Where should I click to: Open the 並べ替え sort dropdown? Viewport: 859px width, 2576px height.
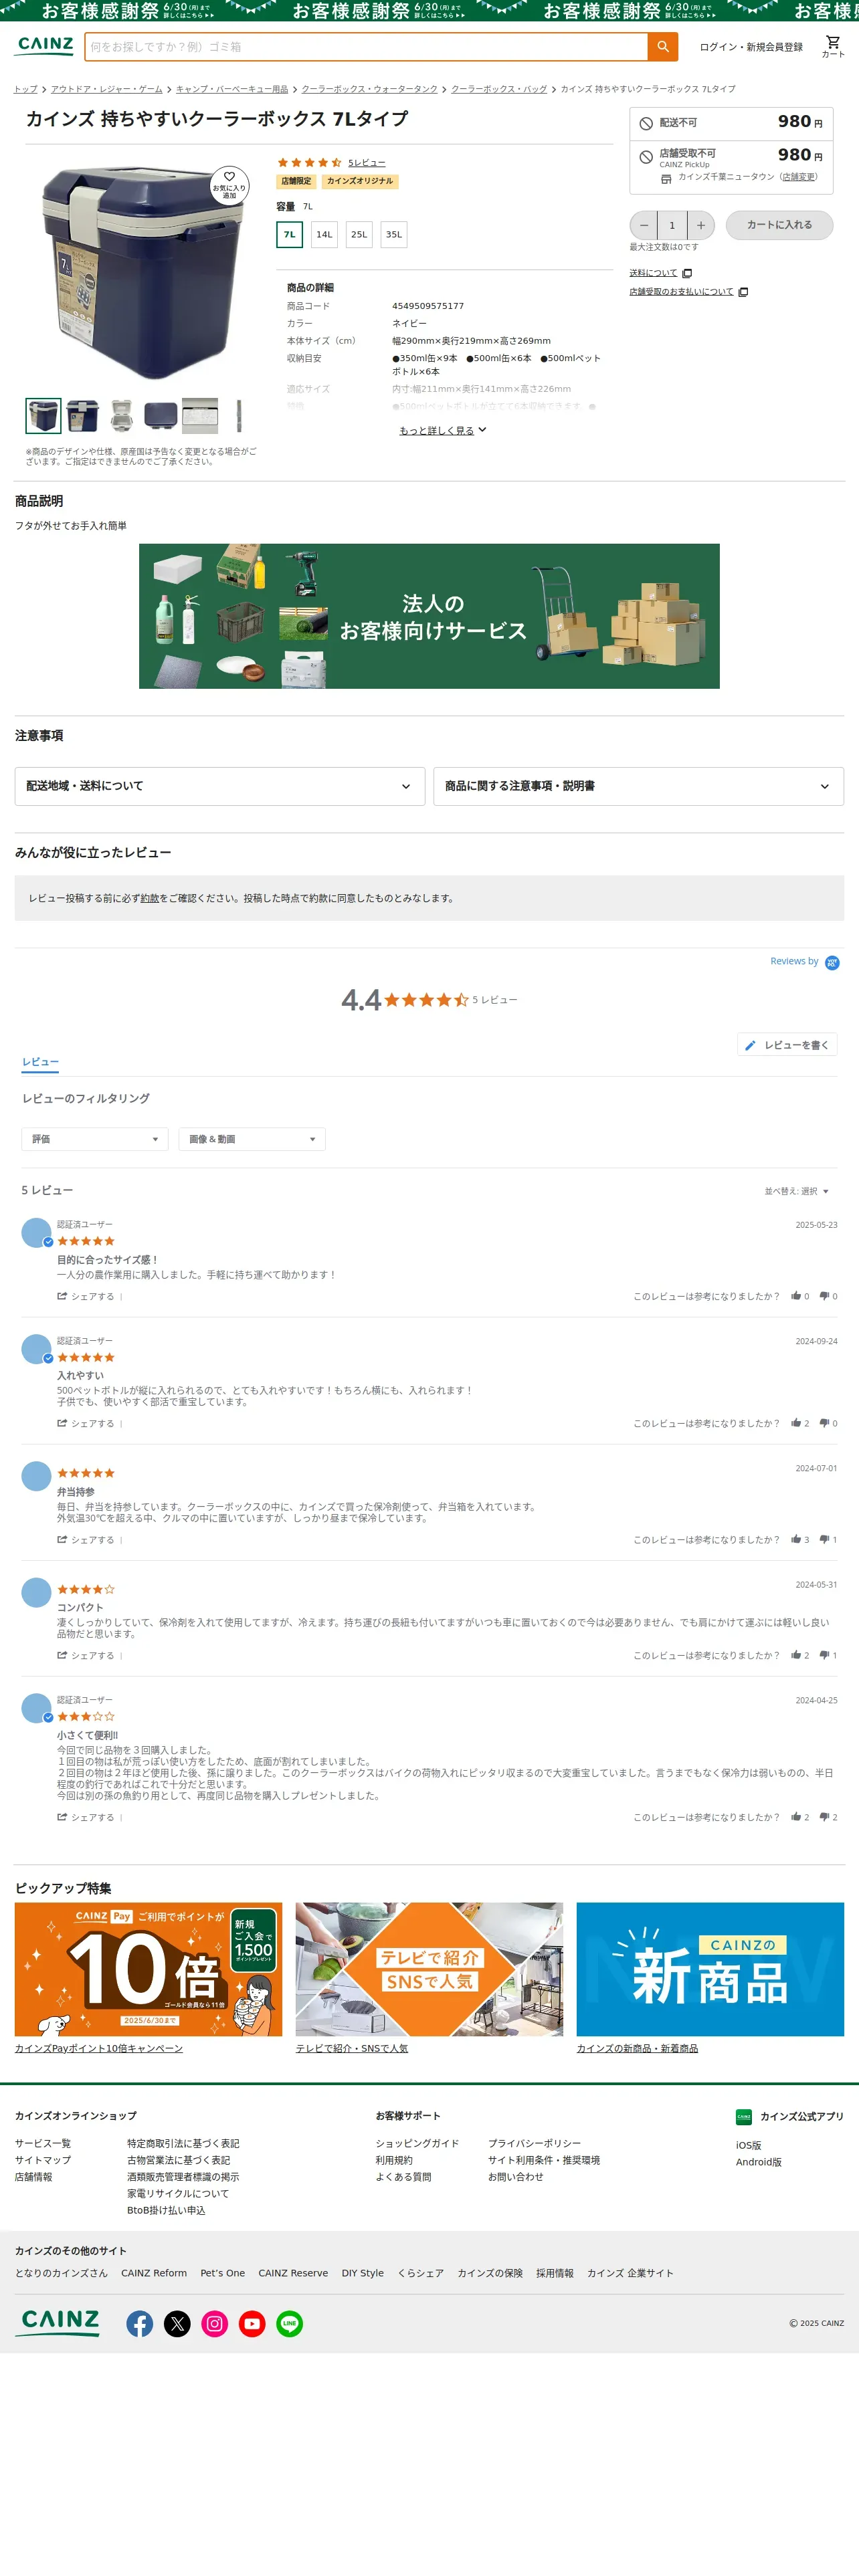coord(797,1191)
